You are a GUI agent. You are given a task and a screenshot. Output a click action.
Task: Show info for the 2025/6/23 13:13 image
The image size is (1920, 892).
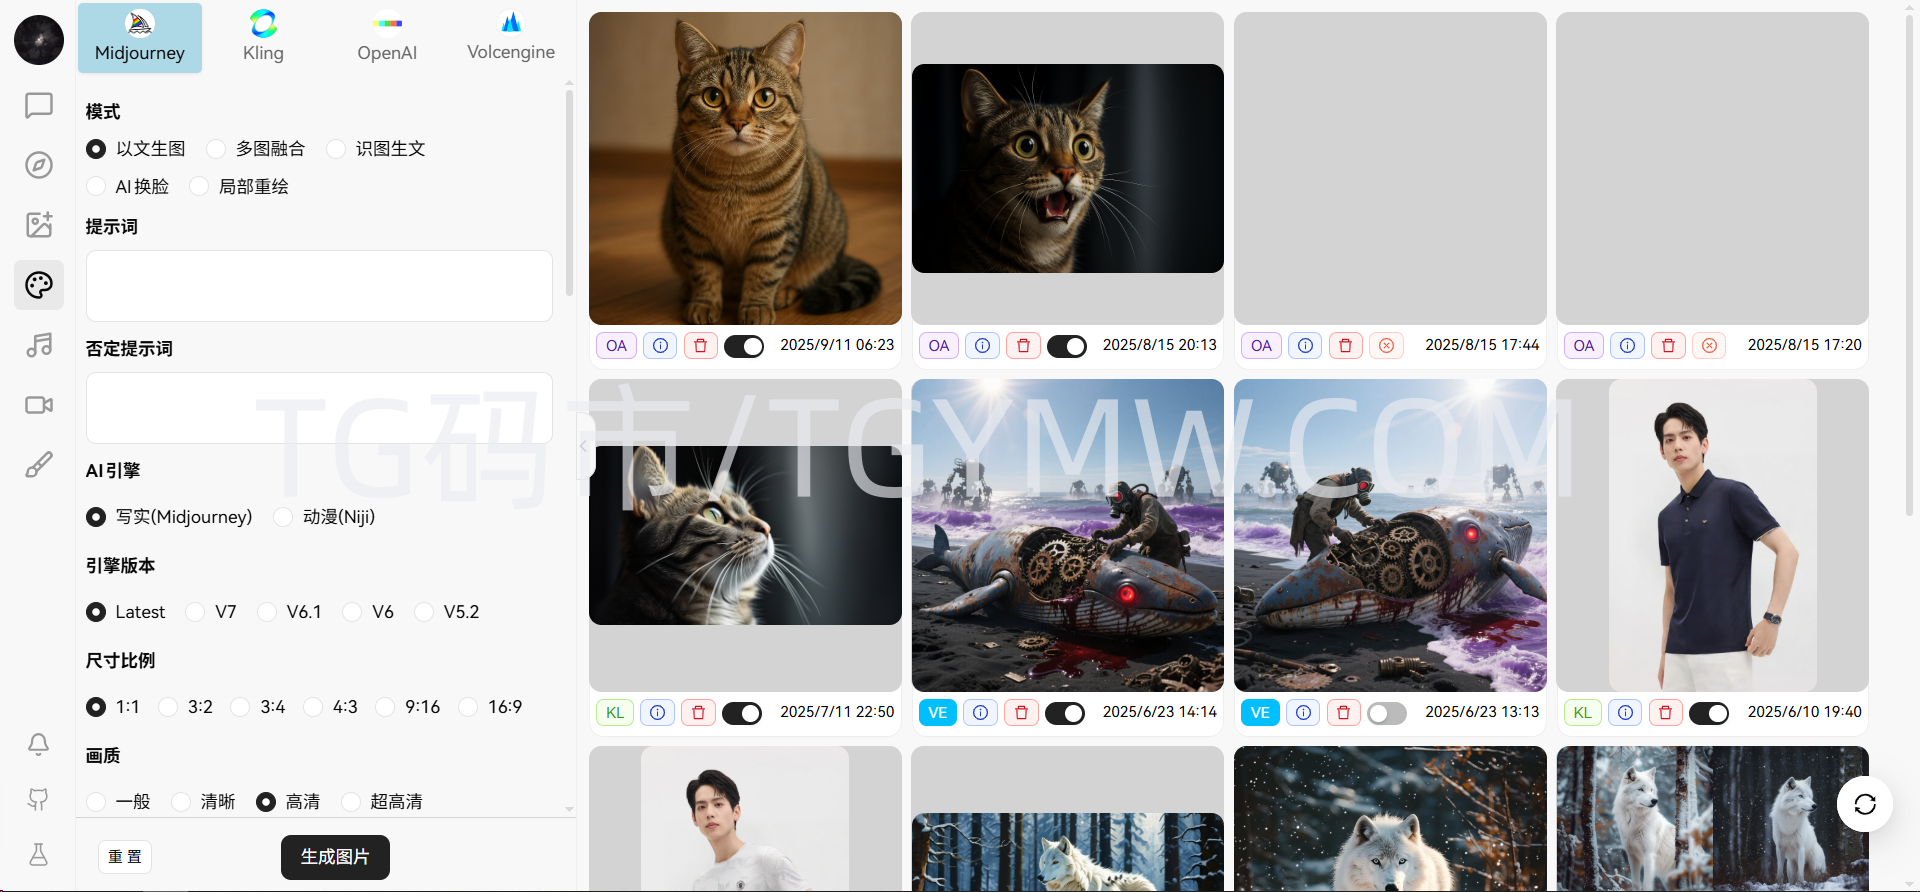click(x=1303, y=713)
